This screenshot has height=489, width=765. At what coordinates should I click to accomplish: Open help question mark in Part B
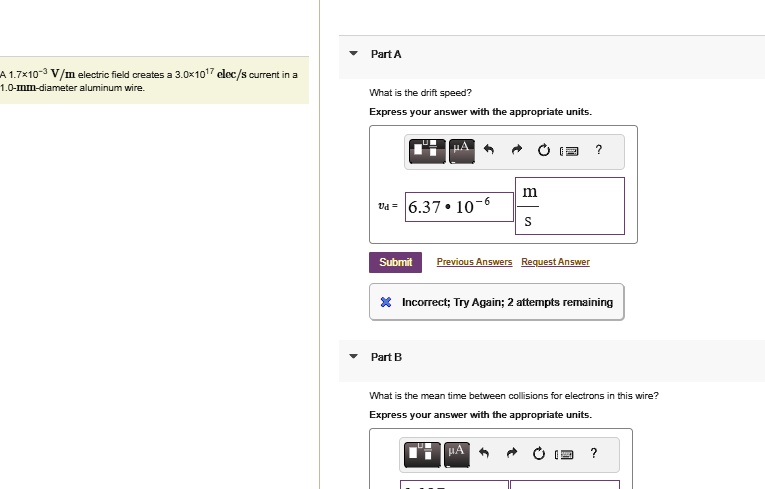coord(594,453)
